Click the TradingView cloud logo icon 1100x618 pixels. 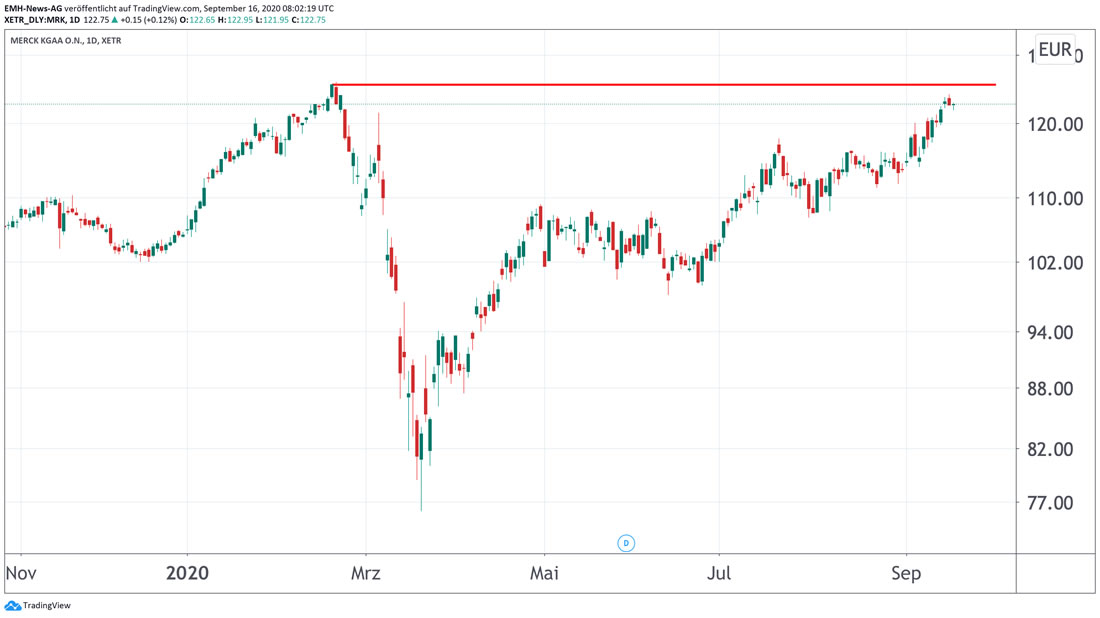pos(12,606)
